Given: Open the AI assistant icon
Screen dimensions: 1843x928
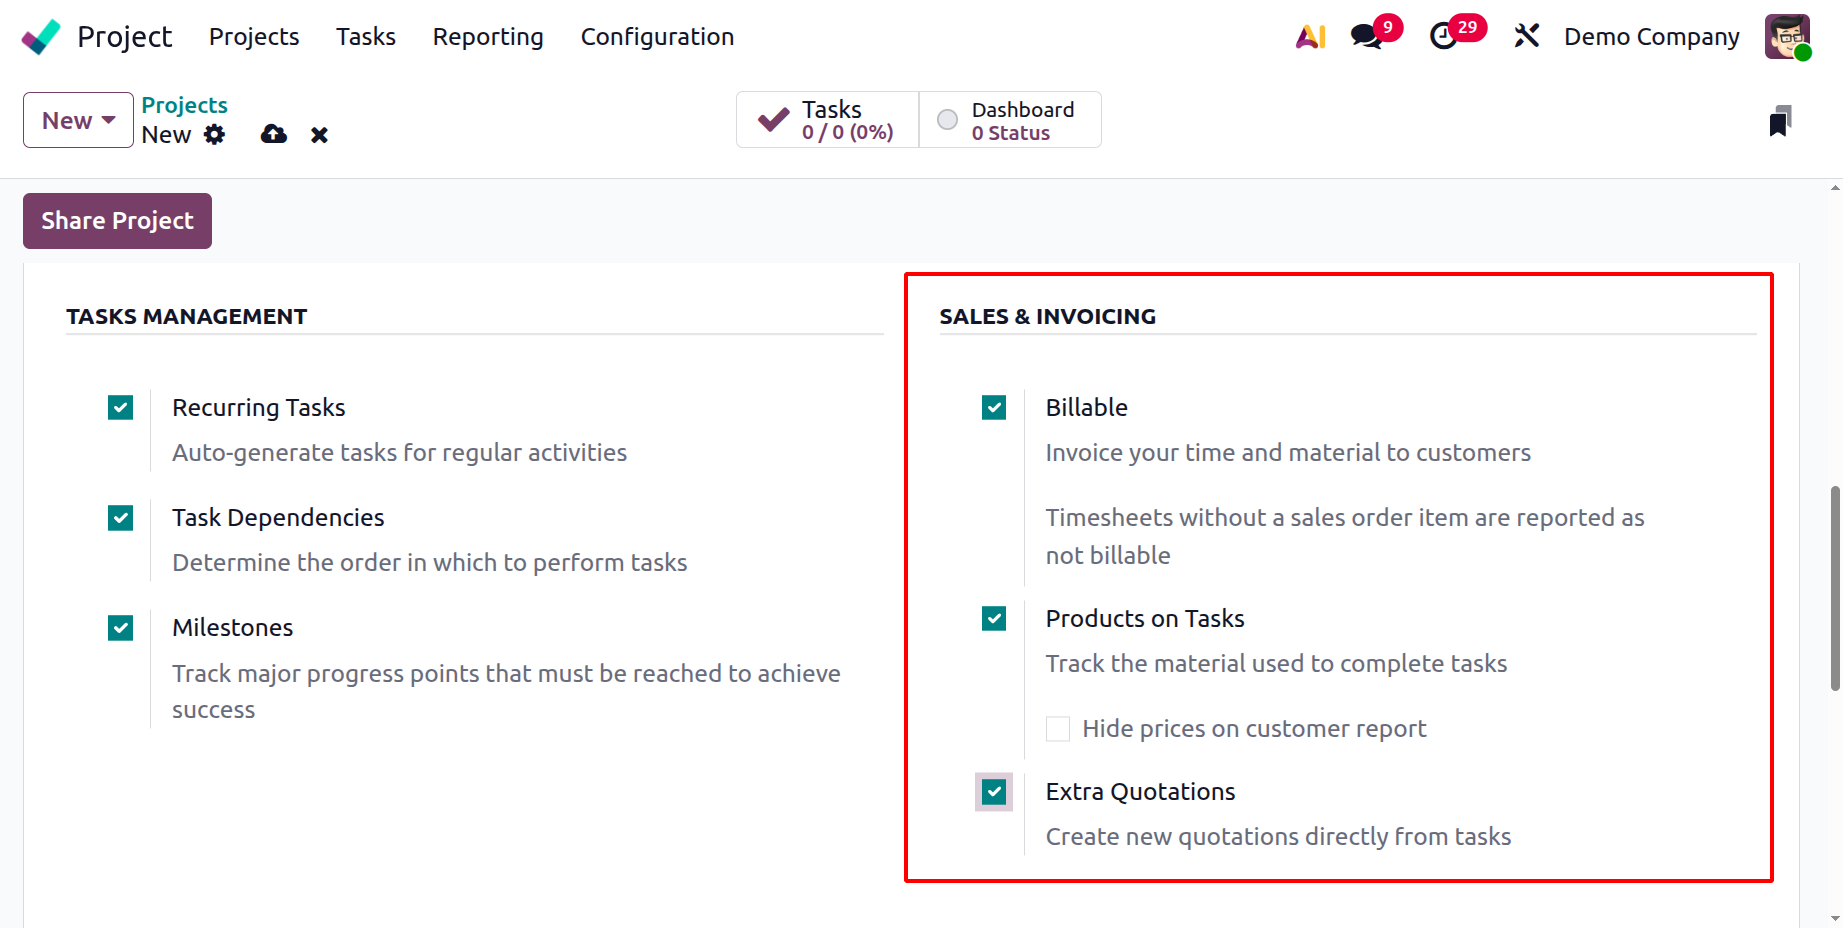Looking at the screenshot, I should coord(1310,37).
